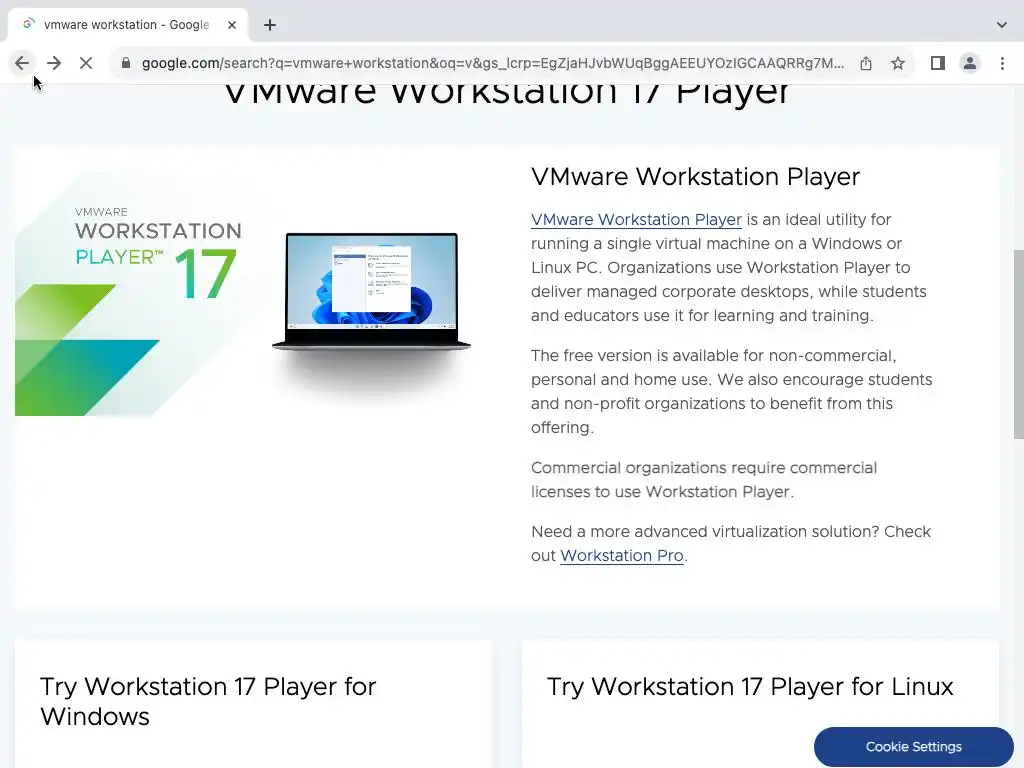Click the 'The free version is available' paragraph

731,391
